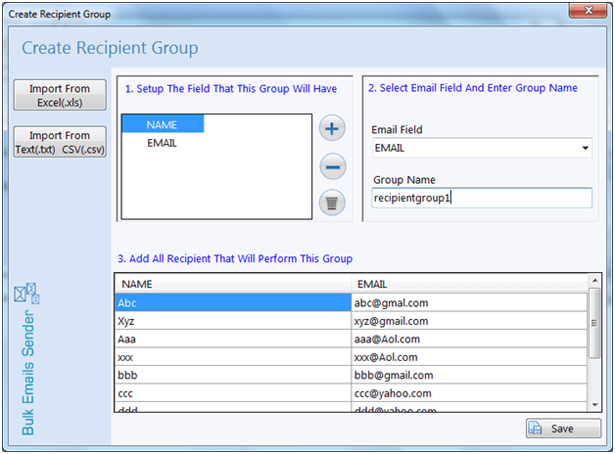Select the xxx name cell
615x454 pixels.
click(x=233, y=357)
